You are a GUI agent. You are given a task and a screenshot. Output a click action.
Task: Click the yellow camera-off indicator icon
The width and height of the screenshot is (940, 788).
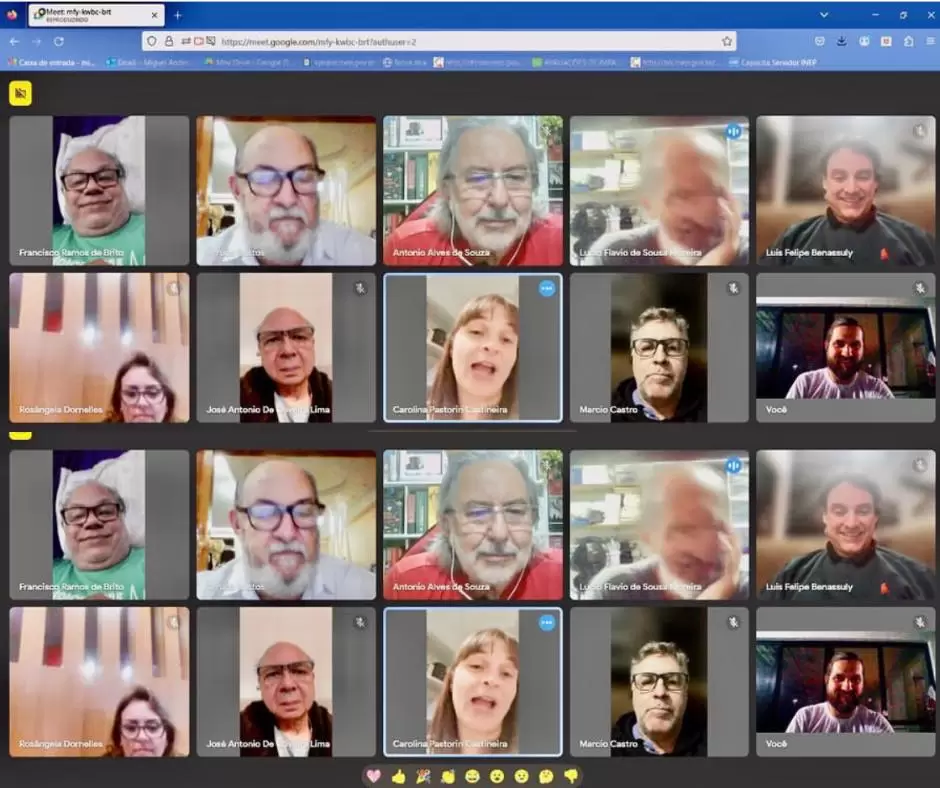click(x=20, y=94)
